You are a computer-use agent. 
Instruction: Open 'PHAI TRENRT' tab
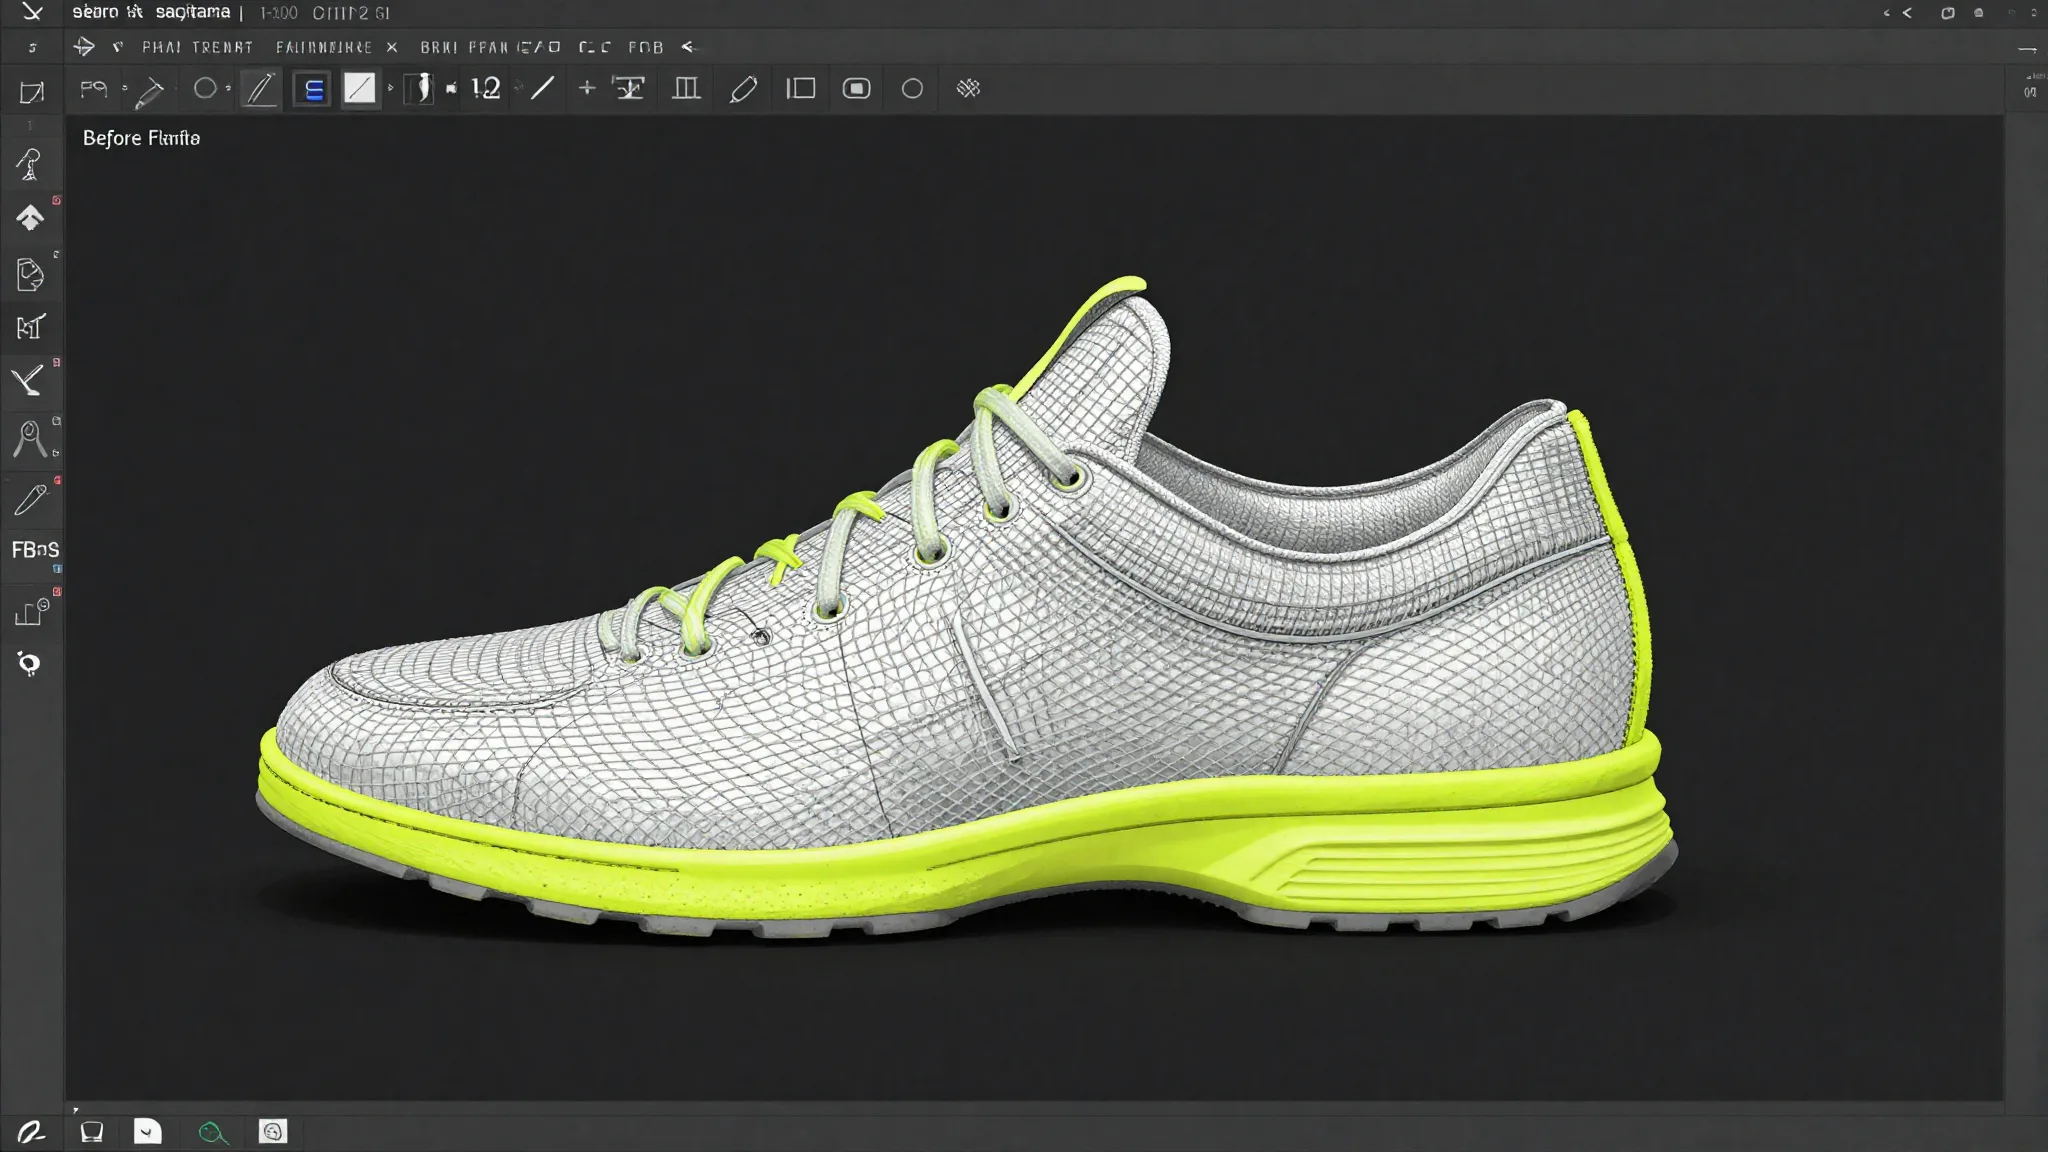tap(197, 47)
